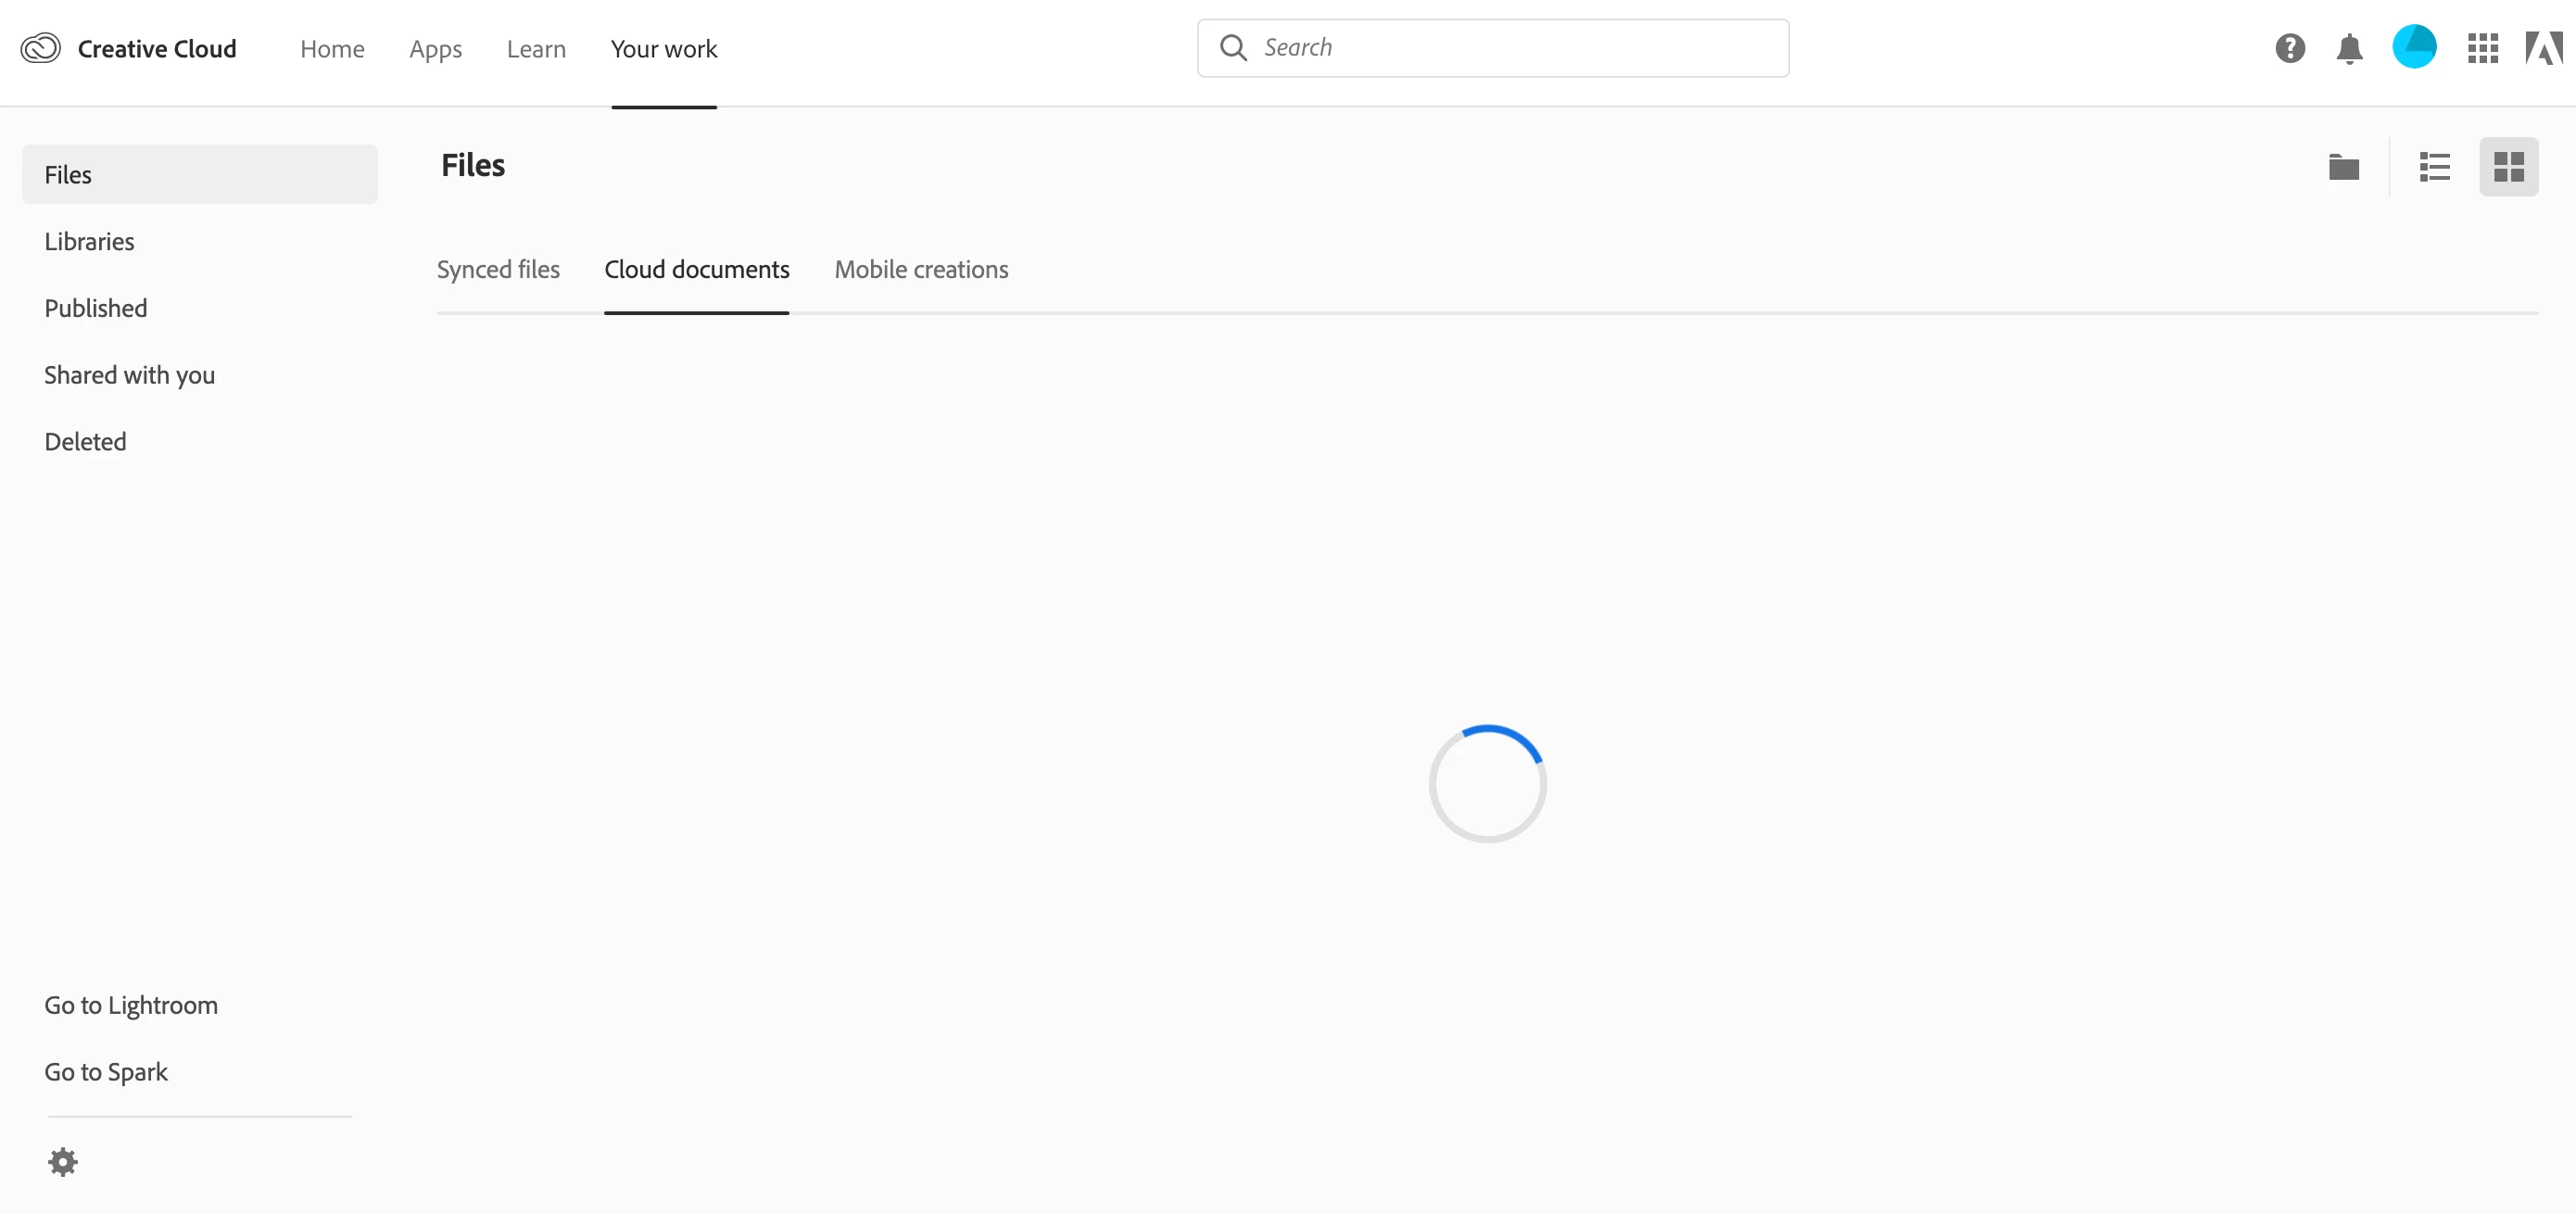Screen dimensions: 2576x1214
Task: Click the Adobe logo icon
Action: [2544, 48]
